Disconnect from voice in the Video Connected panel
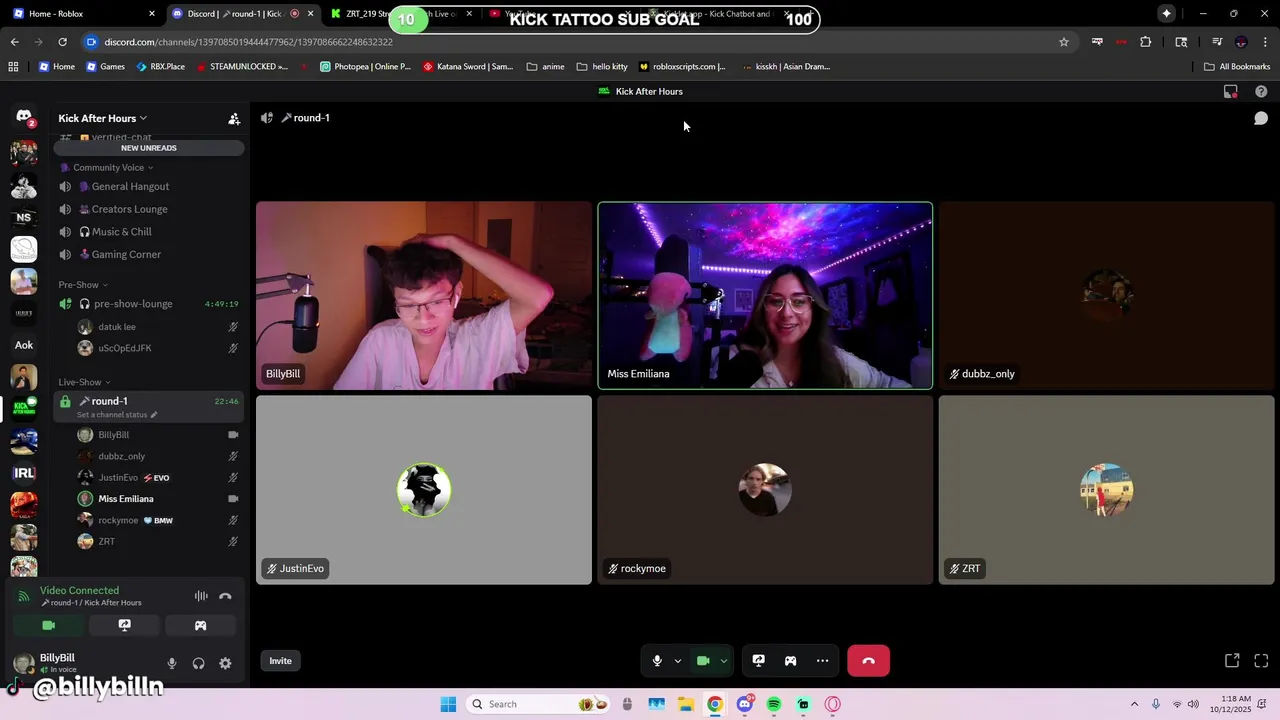Screen dimensions: 1280x720 [225, 596]
